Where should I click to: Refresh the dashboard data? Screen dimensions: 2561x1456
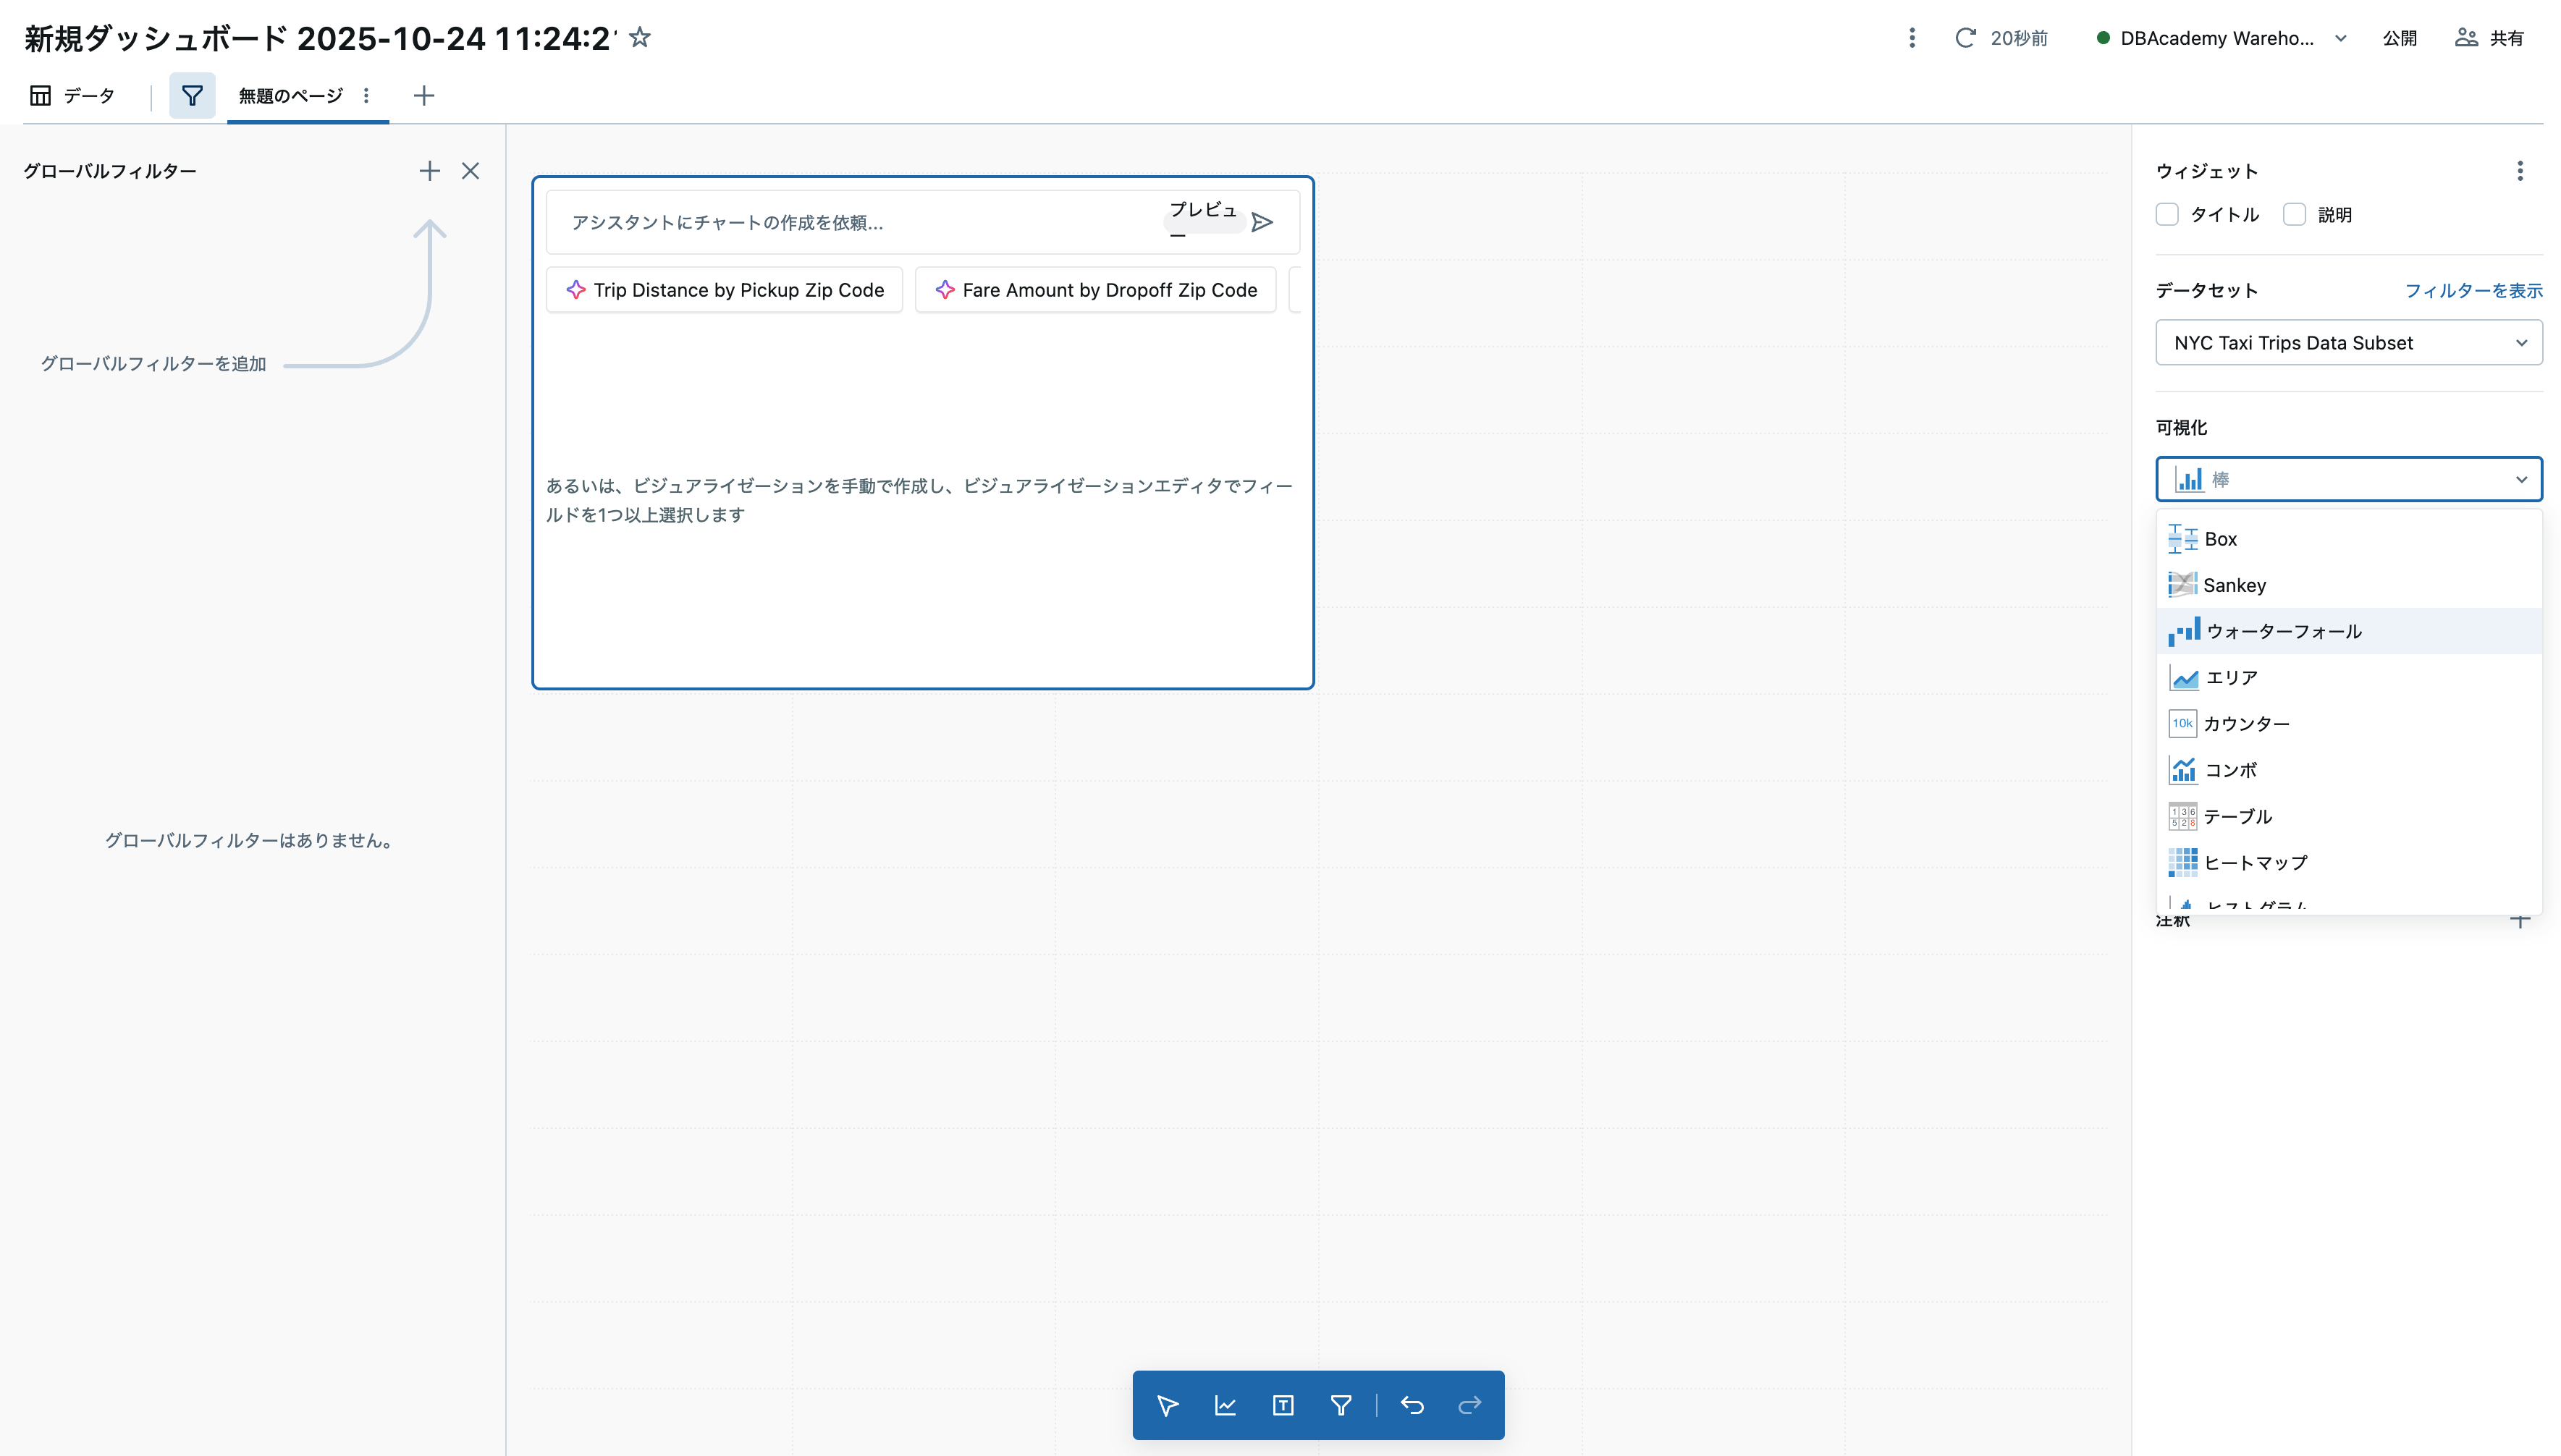point(1966,38)
